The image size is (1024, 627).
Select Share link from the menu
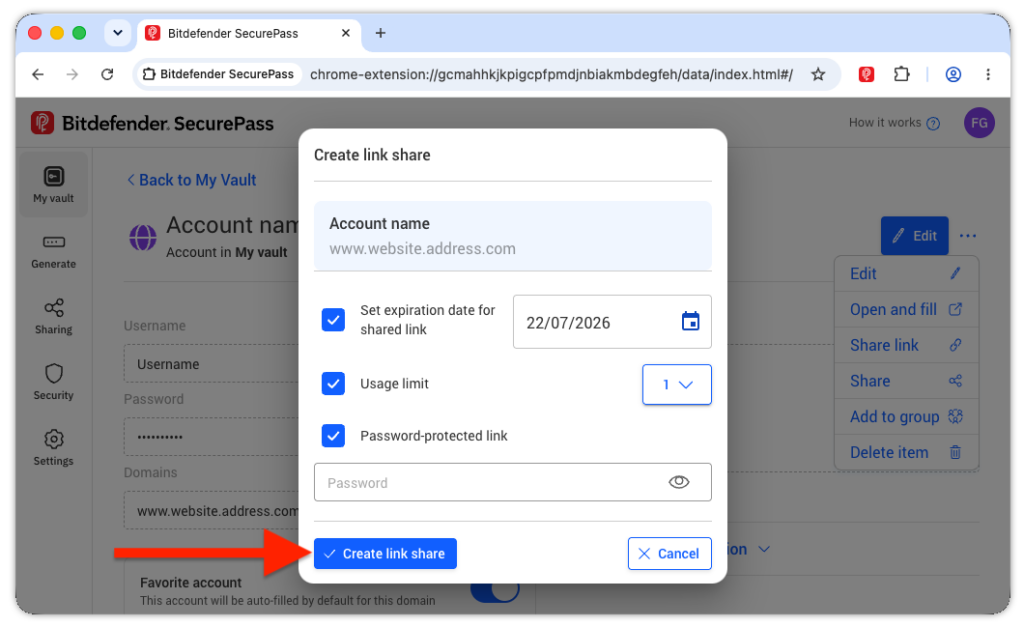pyautogui.click(x=906, y=345)
